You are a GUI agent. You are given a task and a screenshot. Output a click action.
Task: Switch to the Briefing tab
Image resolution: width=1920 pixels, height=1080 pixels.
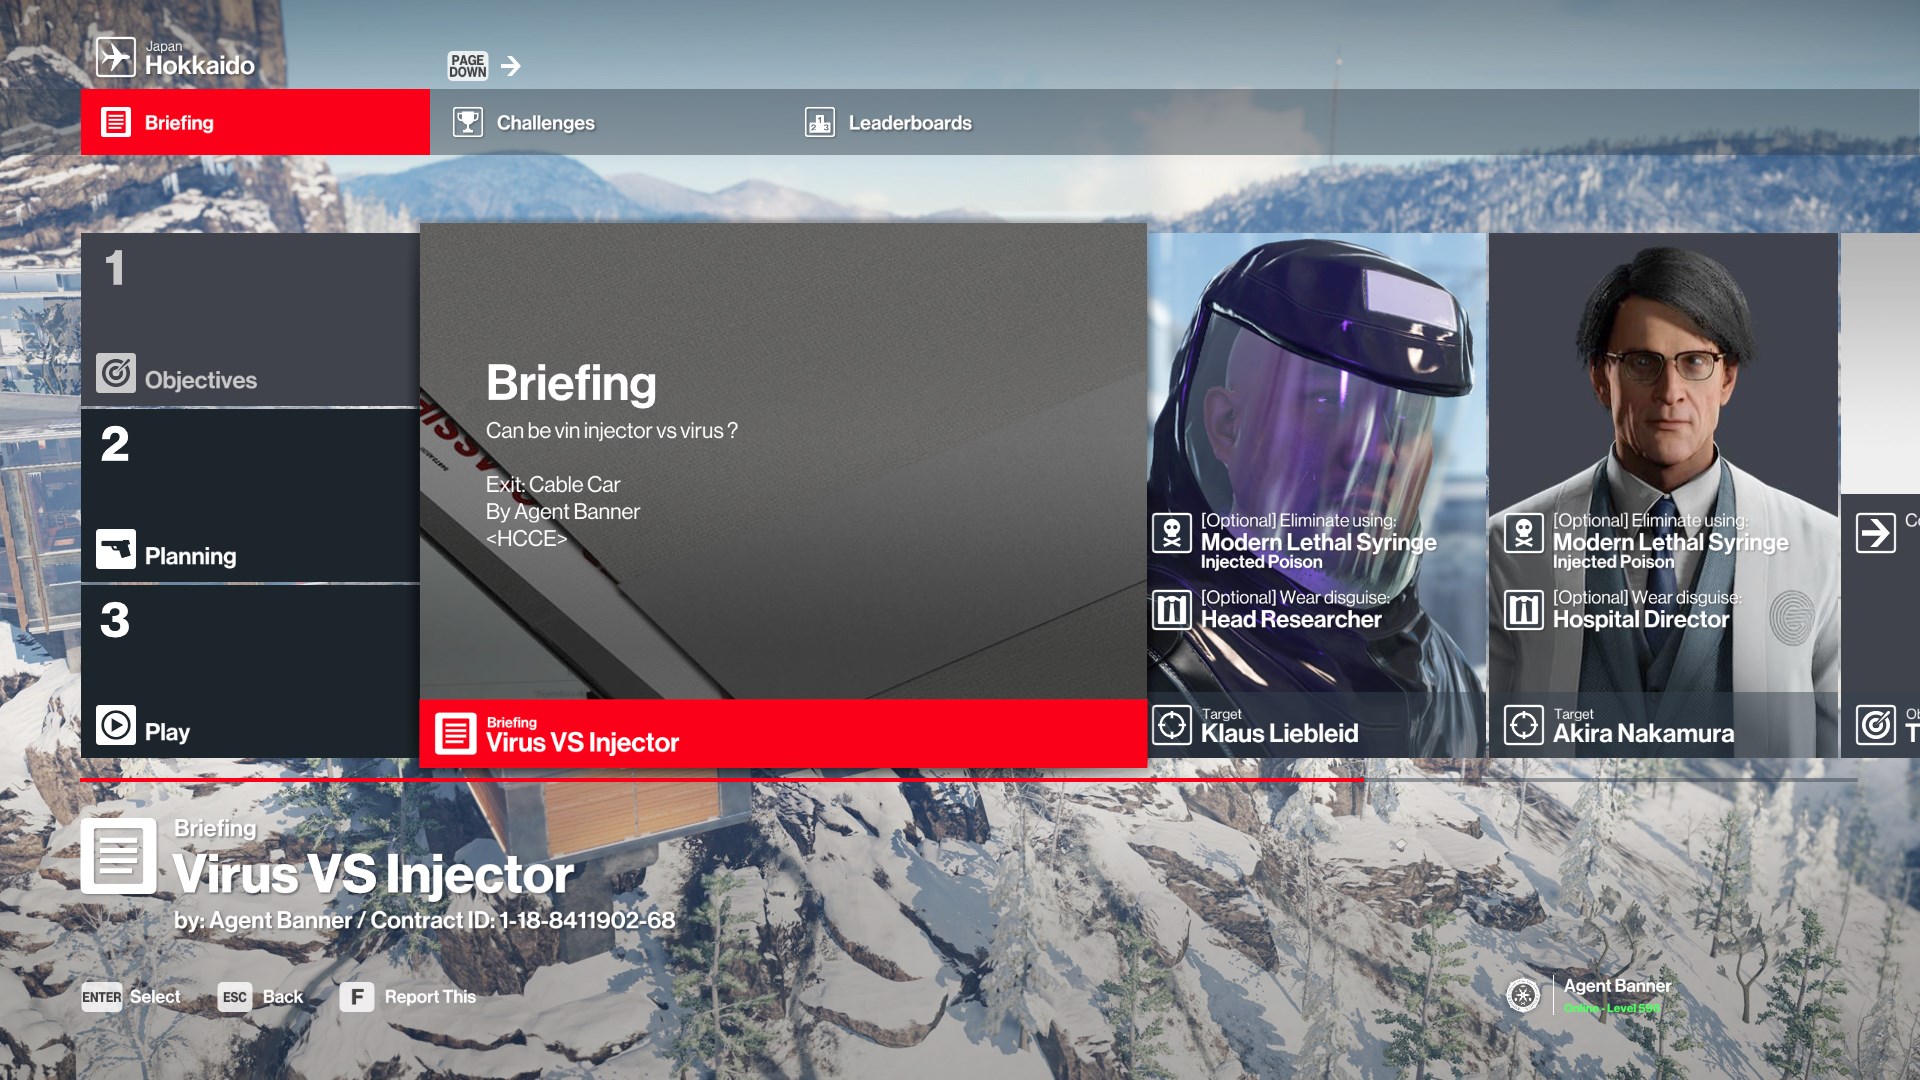pos(255,123)
